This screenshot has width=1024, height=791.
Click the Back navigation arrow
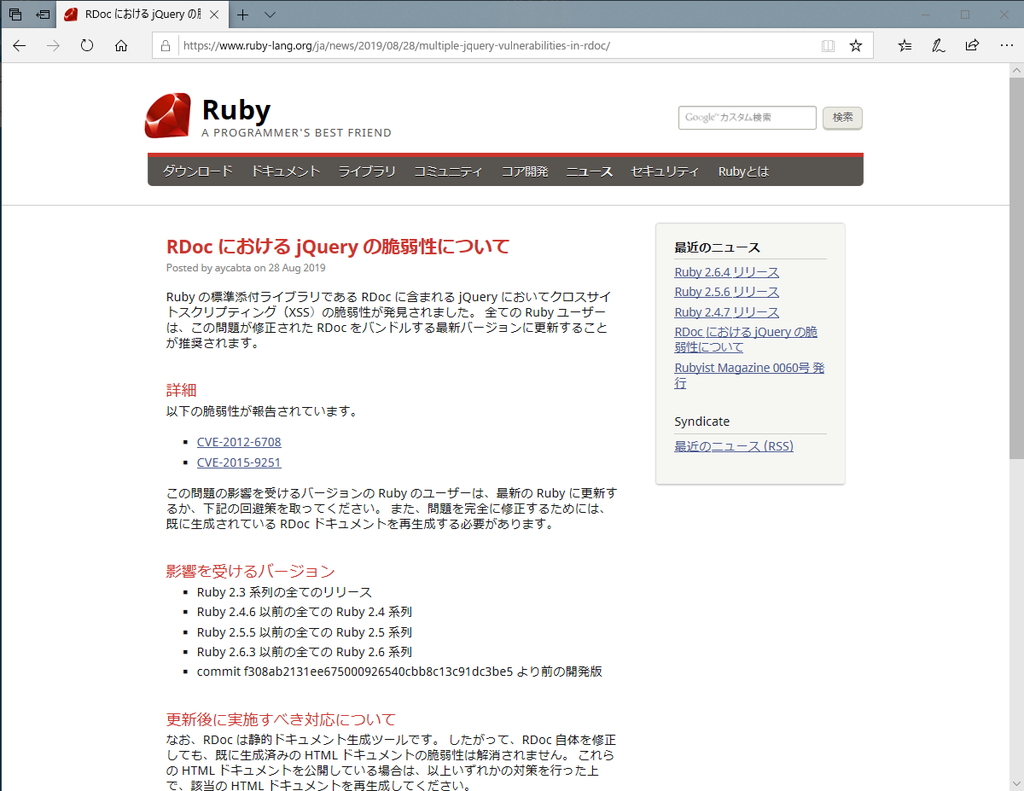[20, 45]
